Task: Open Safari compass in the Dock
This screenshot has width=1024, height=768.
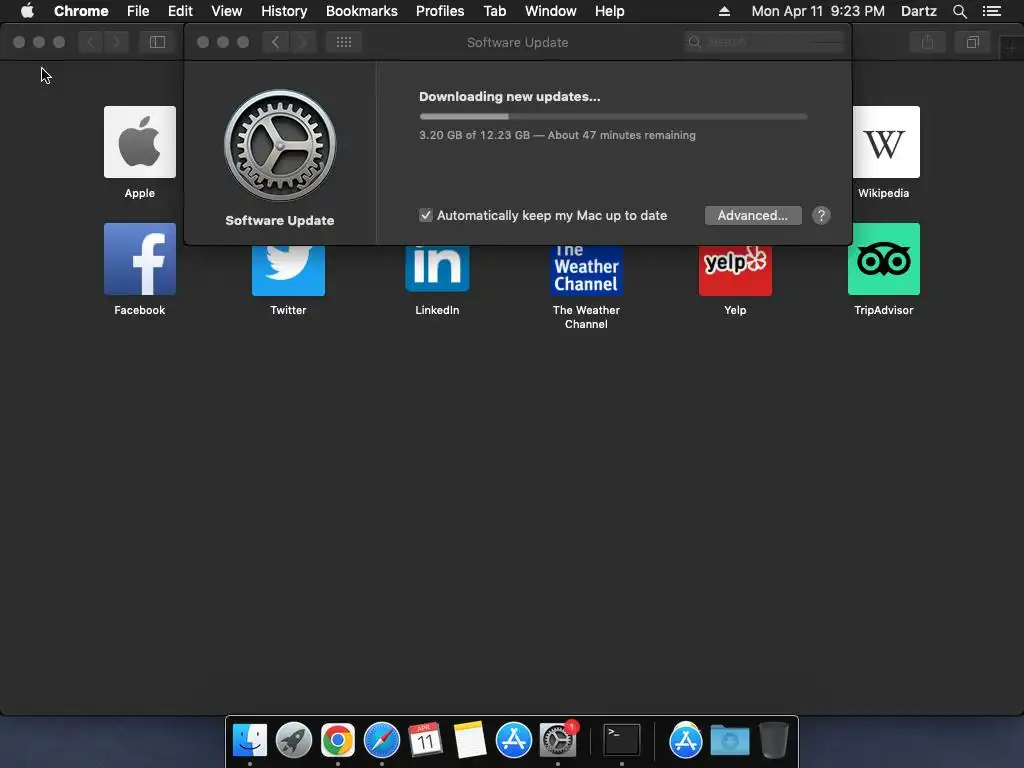Action: (x=381, y=741)
